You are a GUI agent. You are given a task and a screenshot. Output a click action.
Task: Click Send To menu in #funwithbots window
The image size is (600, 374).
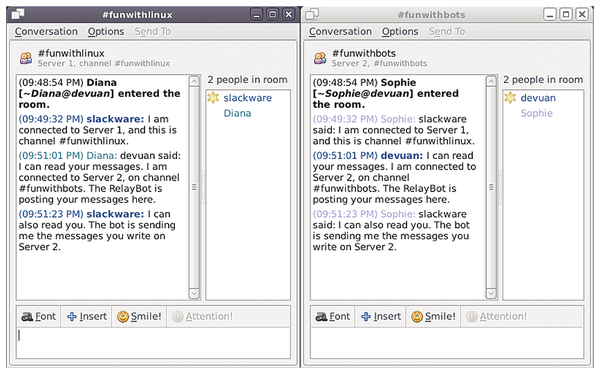click(x=447, y=31)
